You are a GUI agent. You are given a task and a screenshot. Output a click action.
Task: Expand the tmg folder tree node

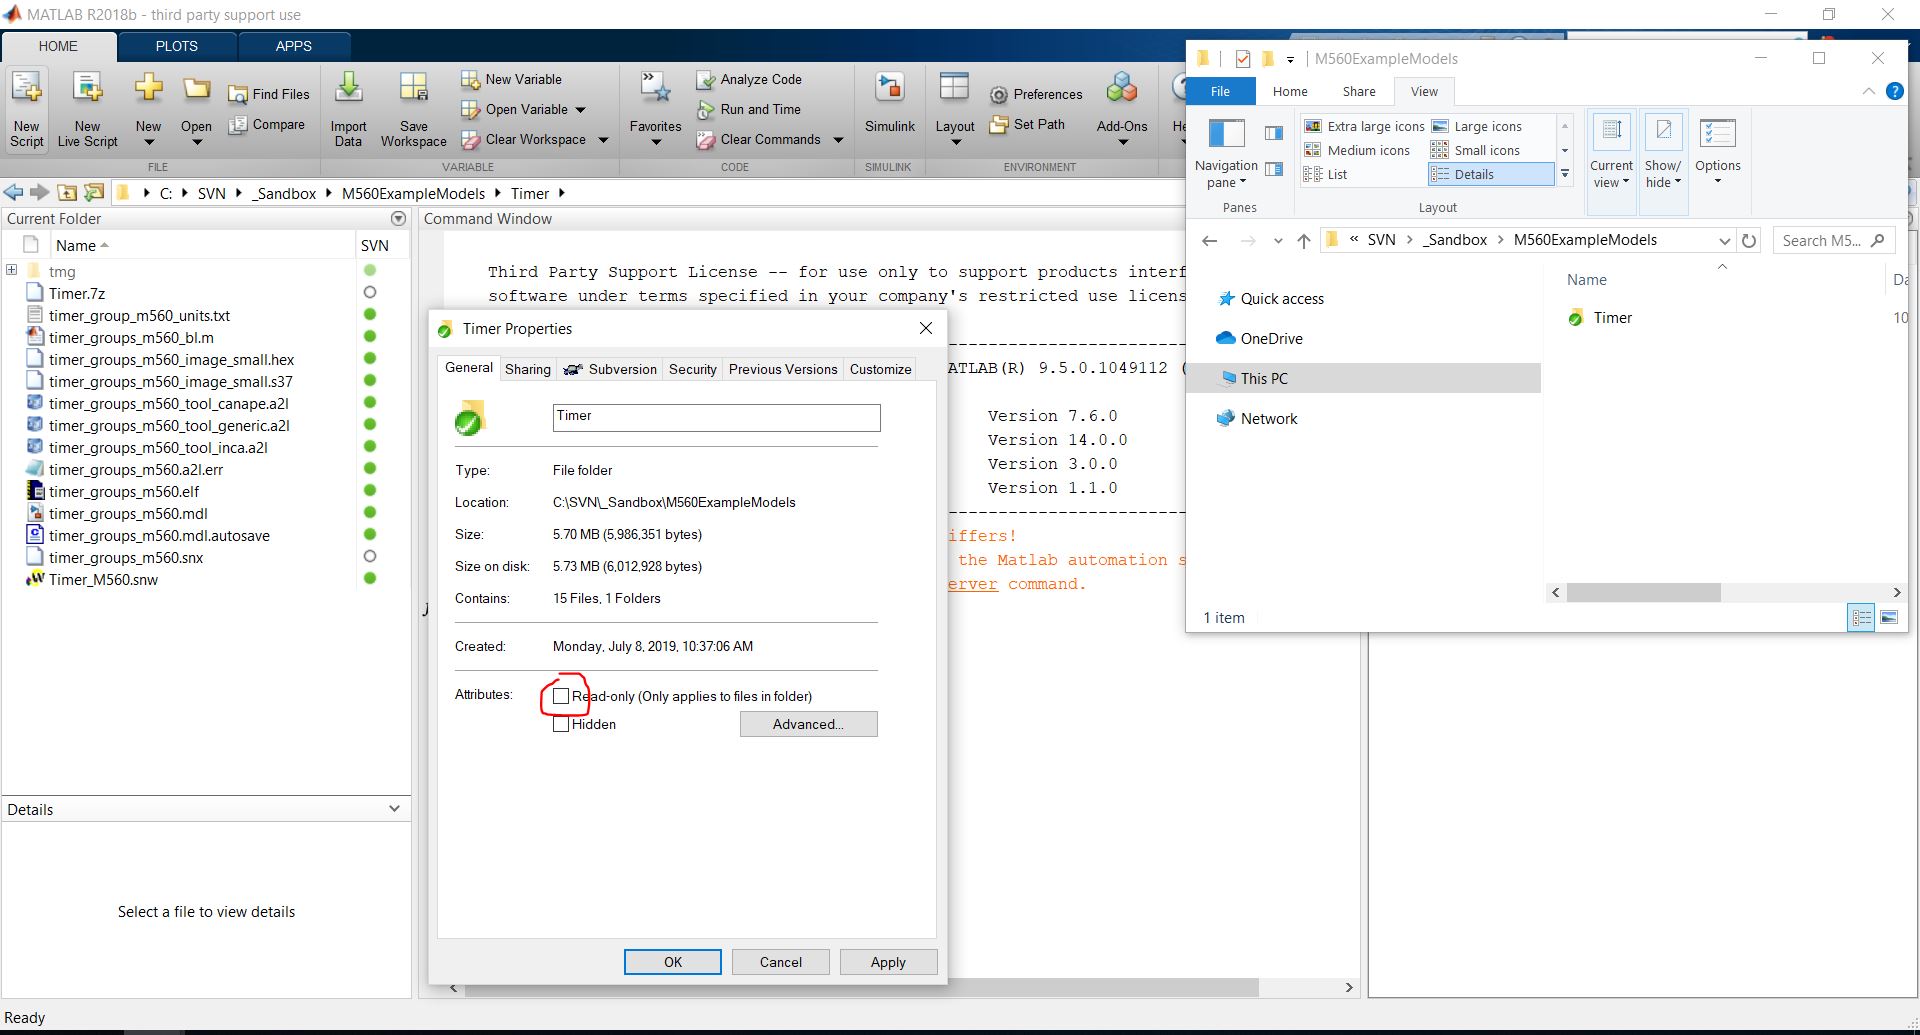pyautogui.click(x=11, y=270)
